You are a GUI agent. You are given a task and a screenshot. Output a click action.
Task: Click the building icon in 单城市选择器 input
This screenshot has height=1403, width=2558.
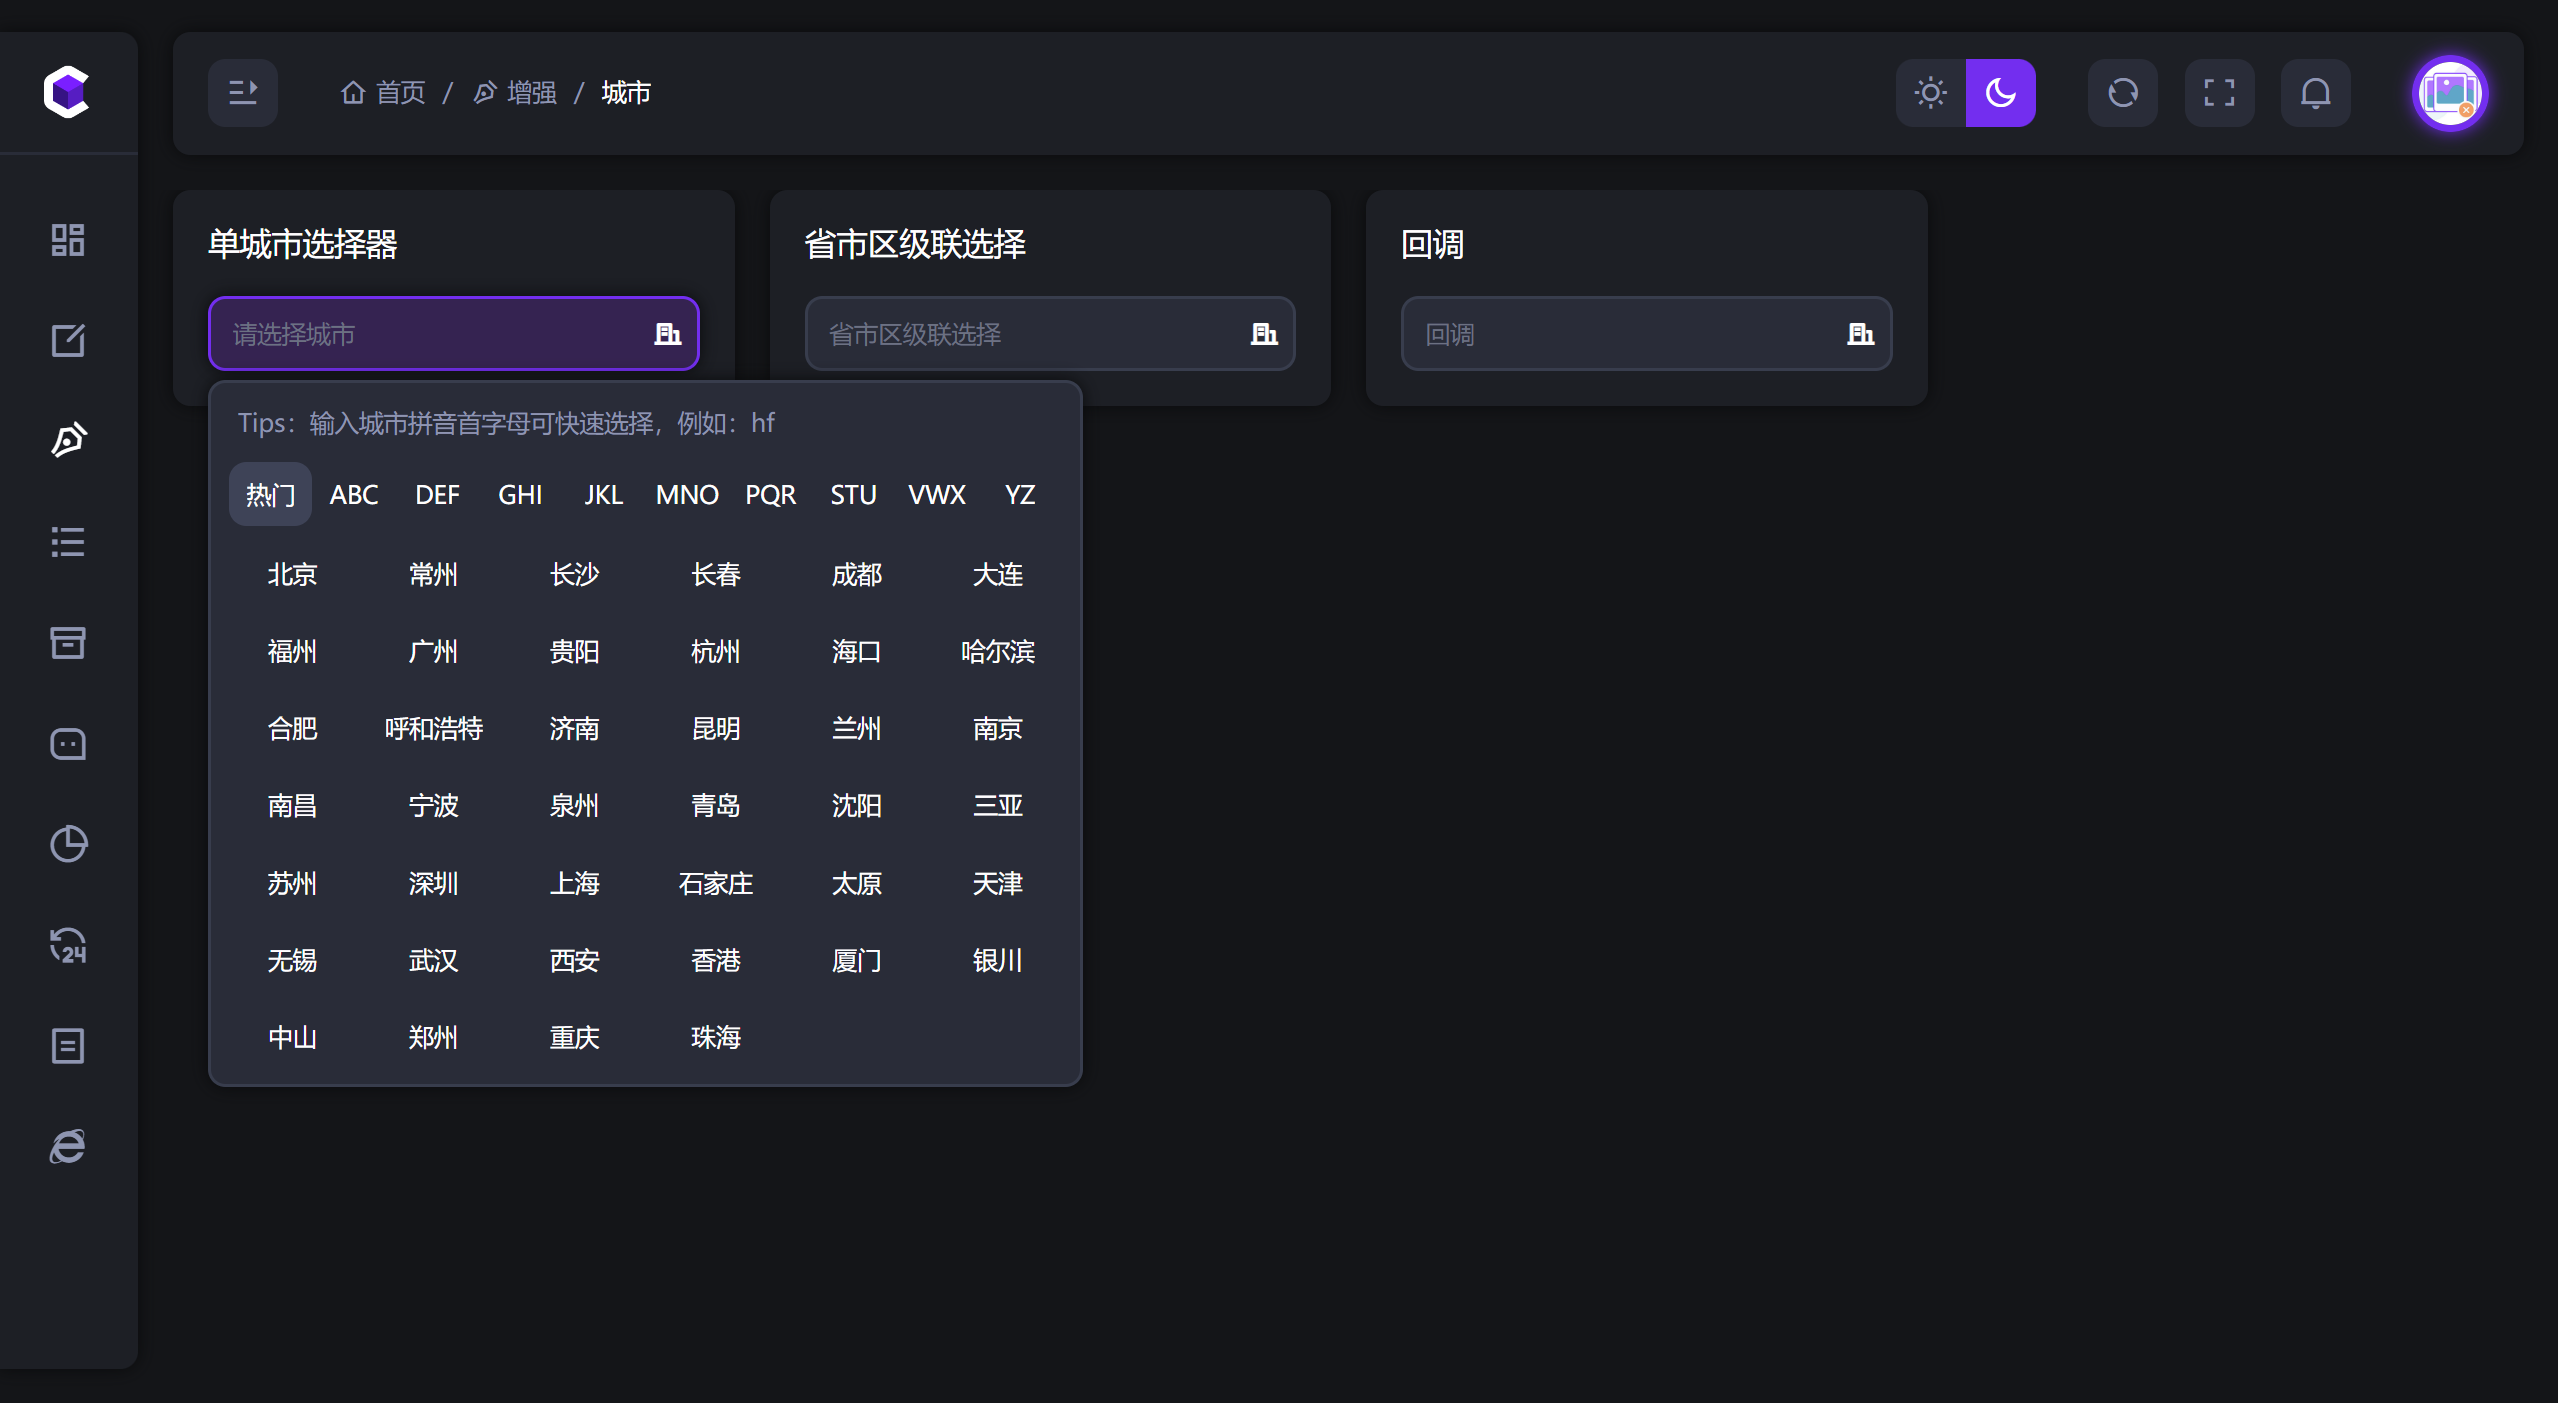668,333
